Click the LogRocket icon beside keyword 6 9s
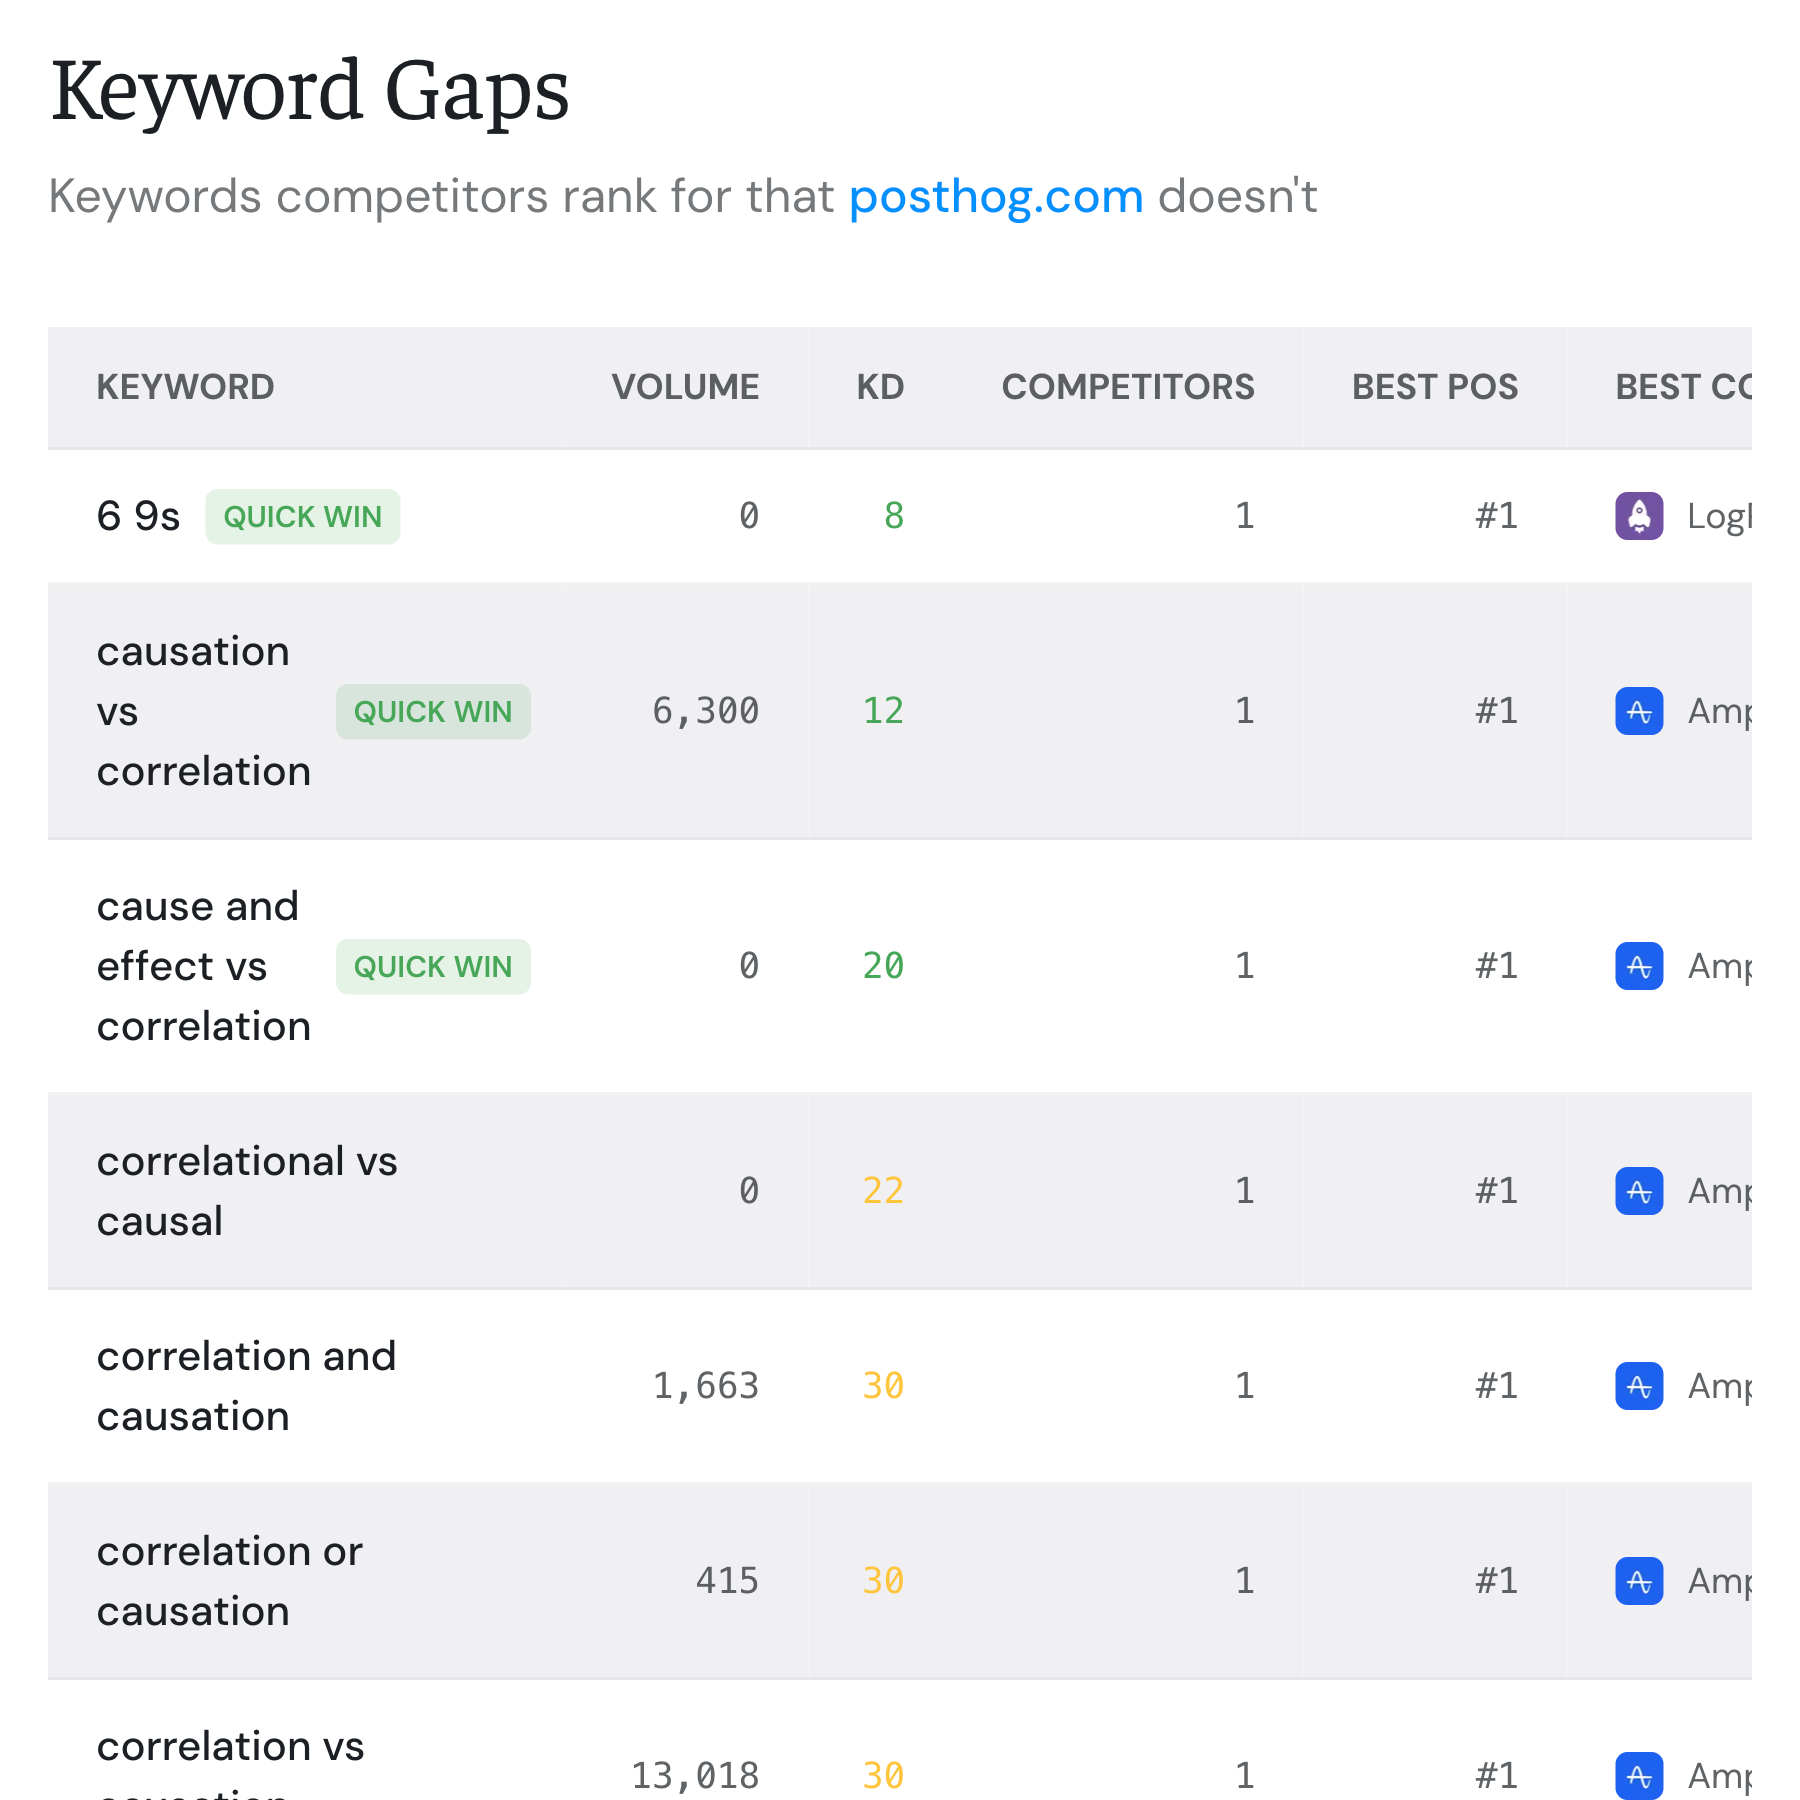1800x1800 pixels. tap(1638, 516)
